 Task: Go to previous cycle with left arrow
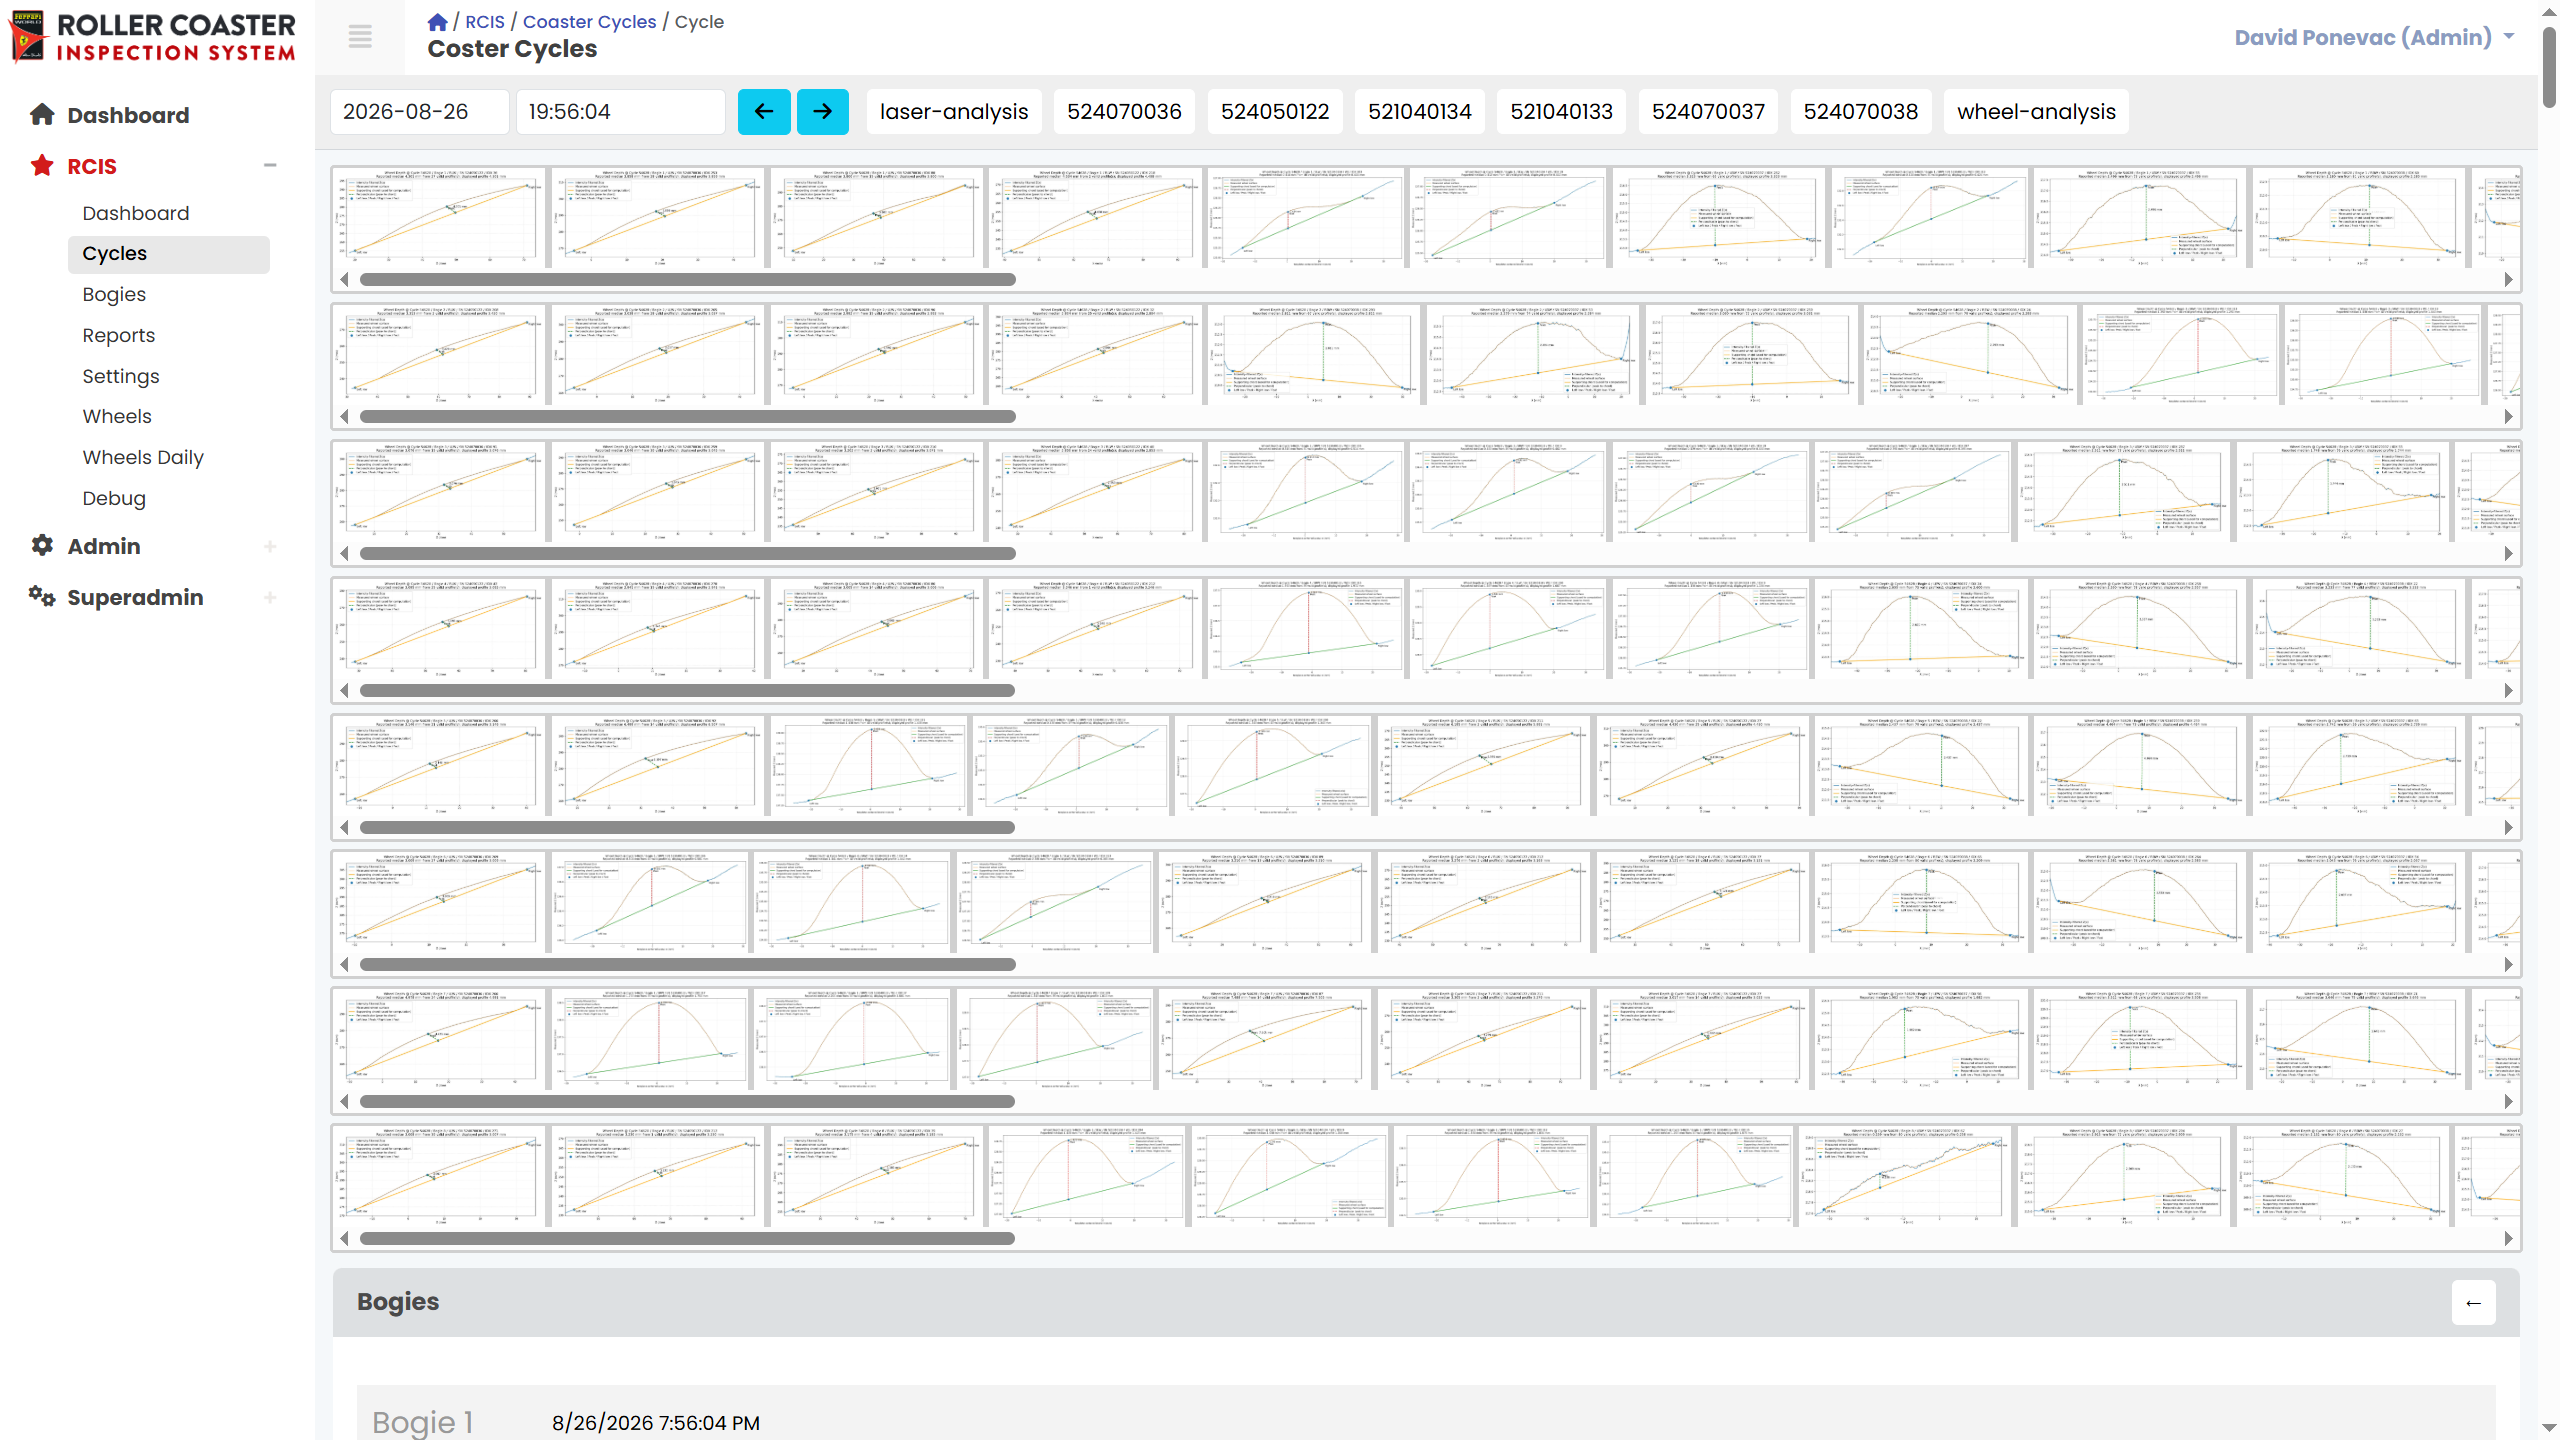pyautogui.click(x=764, y=112)
